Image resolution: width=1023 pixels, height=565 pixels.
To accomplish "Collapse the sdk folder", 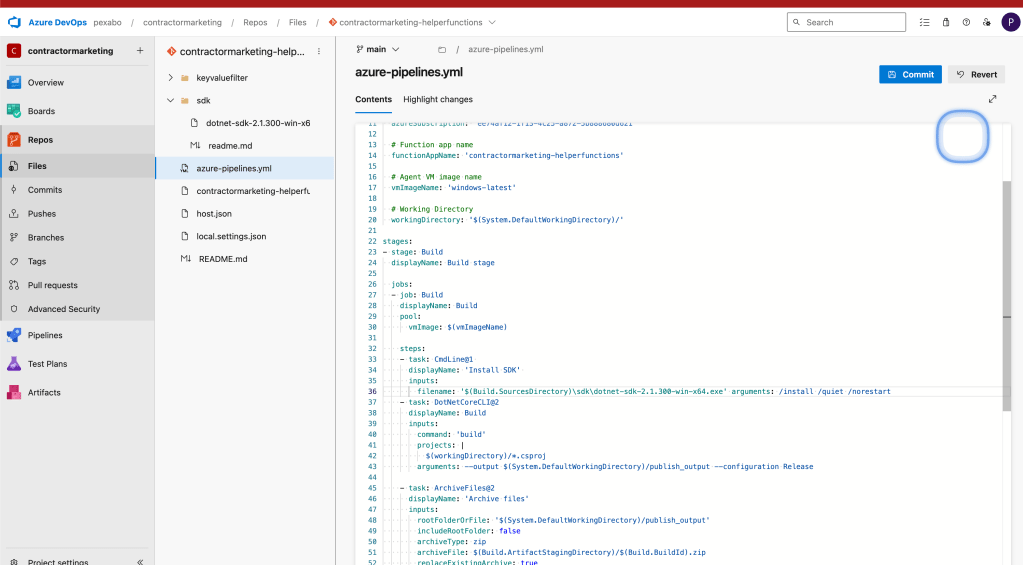I will pos(170,100).
